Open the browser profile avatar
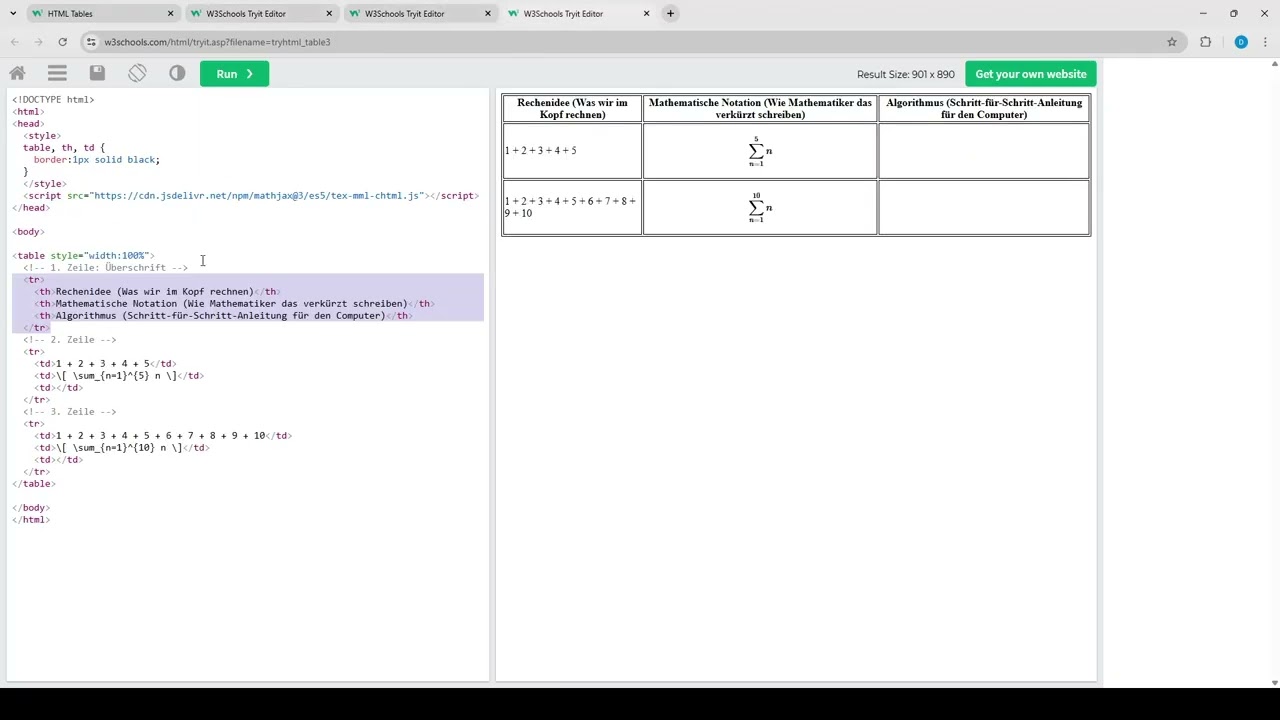This screenshot has width=1280, height=720. 1241,42
